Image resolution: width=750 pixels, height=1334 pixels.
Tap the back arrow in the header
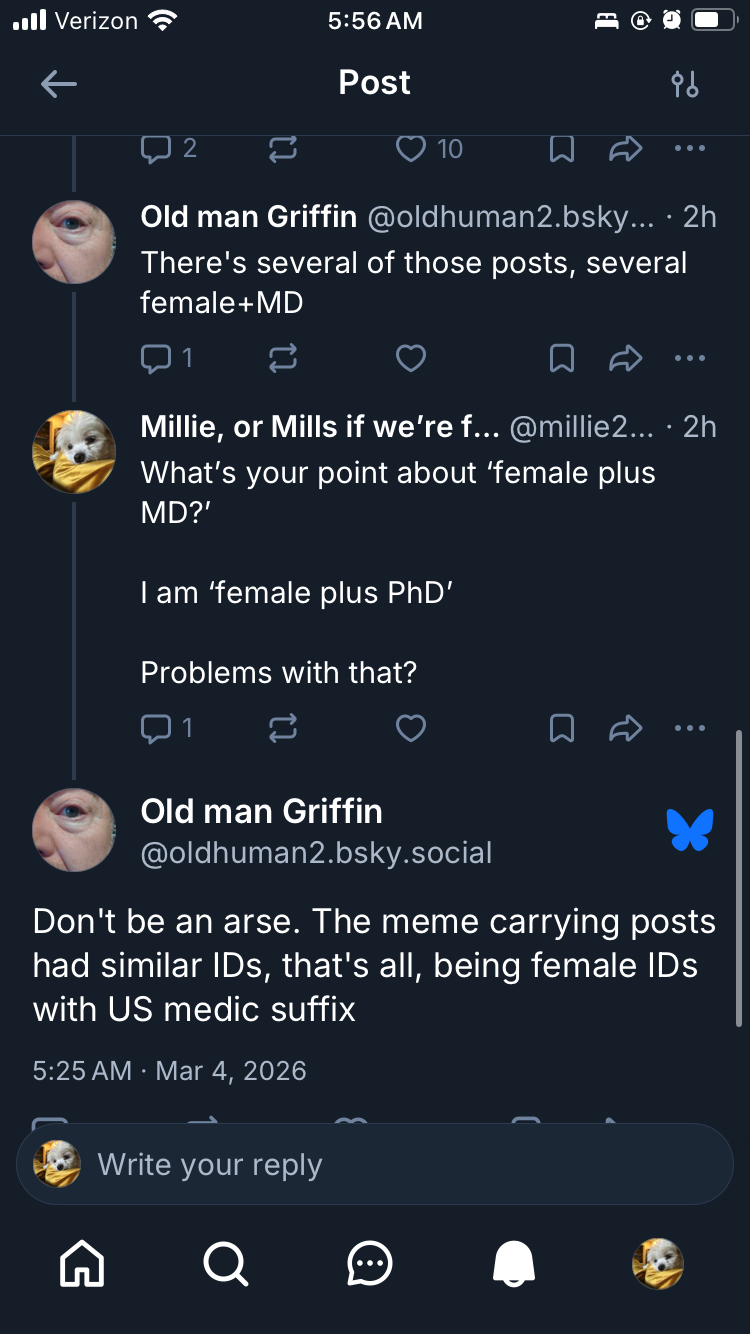point(59,85)
